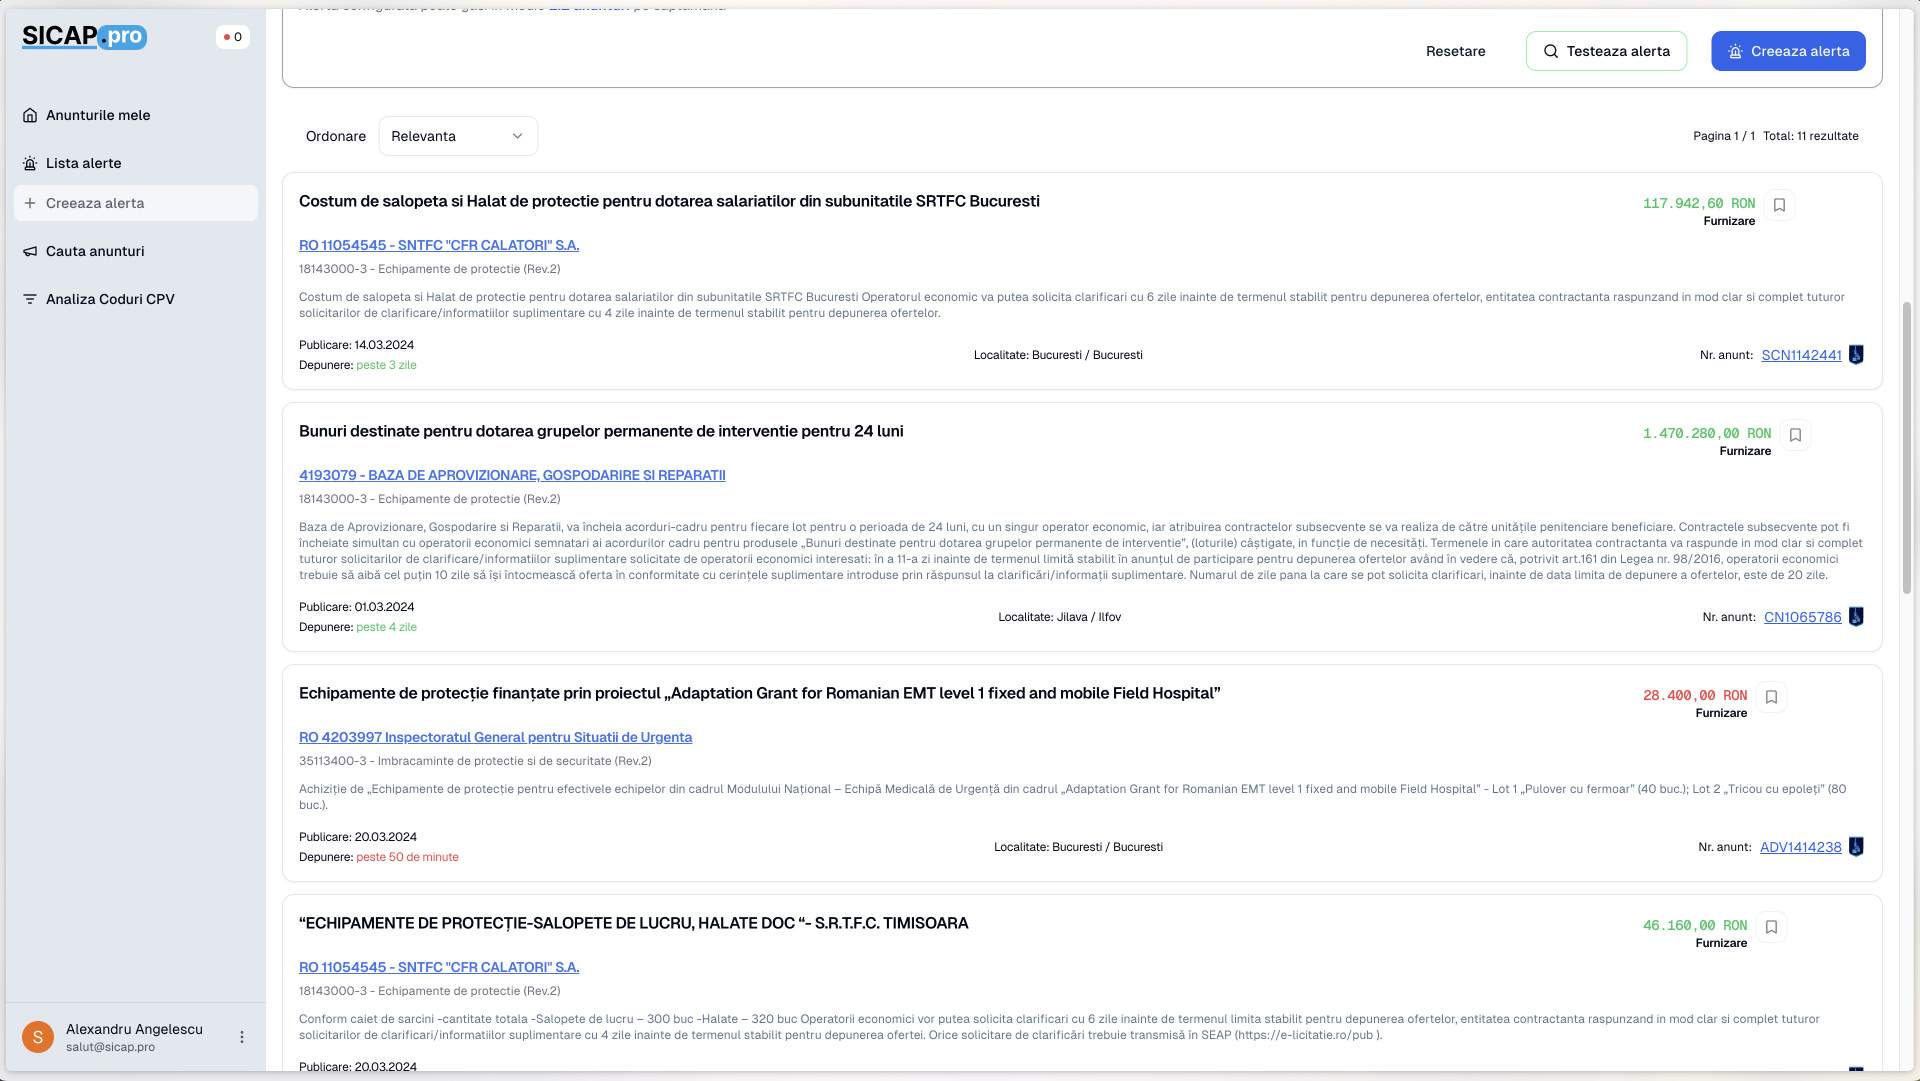Open announcement number CN1065786
The height and width of the screenshot is (1081, 1920).
[x=1802, y=617]
